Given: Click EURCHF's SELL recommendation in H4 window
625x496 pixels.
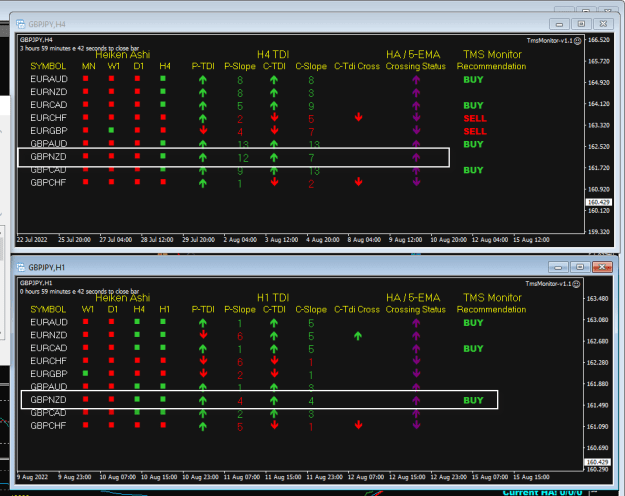Looking at the screenshot, I should (x=475, y=118).
